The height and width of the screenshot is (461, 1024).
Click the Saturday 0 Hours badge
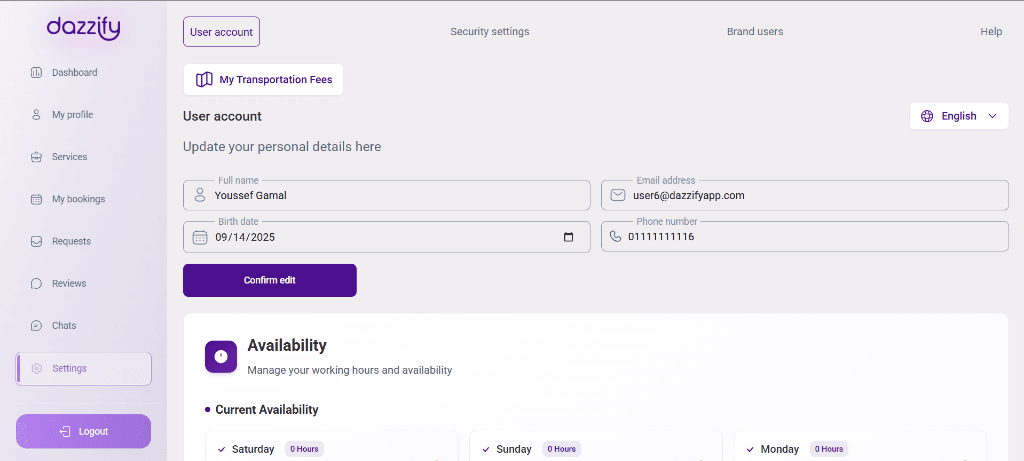coord(304,449)
